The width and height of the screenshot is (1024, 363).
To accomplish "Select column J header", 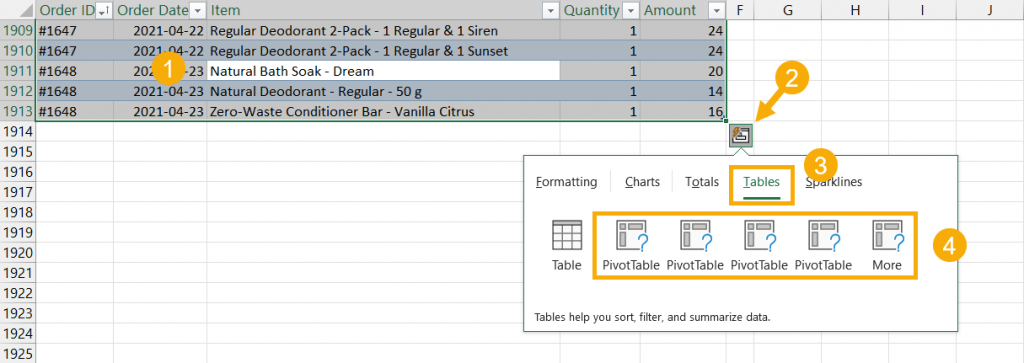I will point(989,10).
